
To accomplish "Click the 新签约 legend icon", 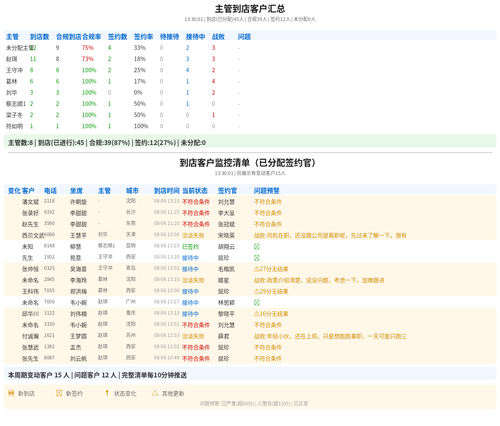I will click(59, 393).
